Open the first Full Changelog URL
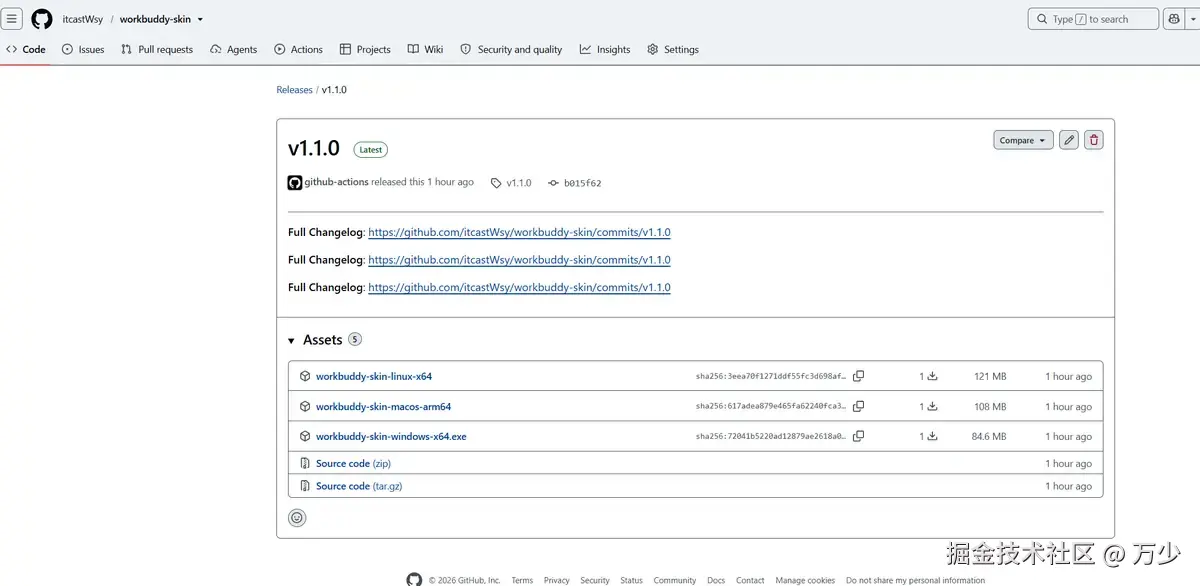 coord(519,232)
